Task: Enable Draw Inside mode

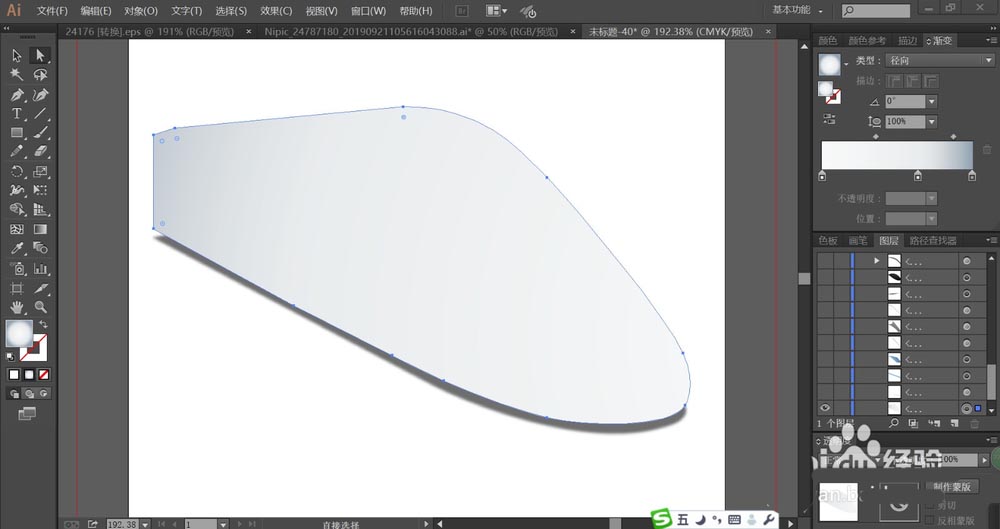Action: 44,394
